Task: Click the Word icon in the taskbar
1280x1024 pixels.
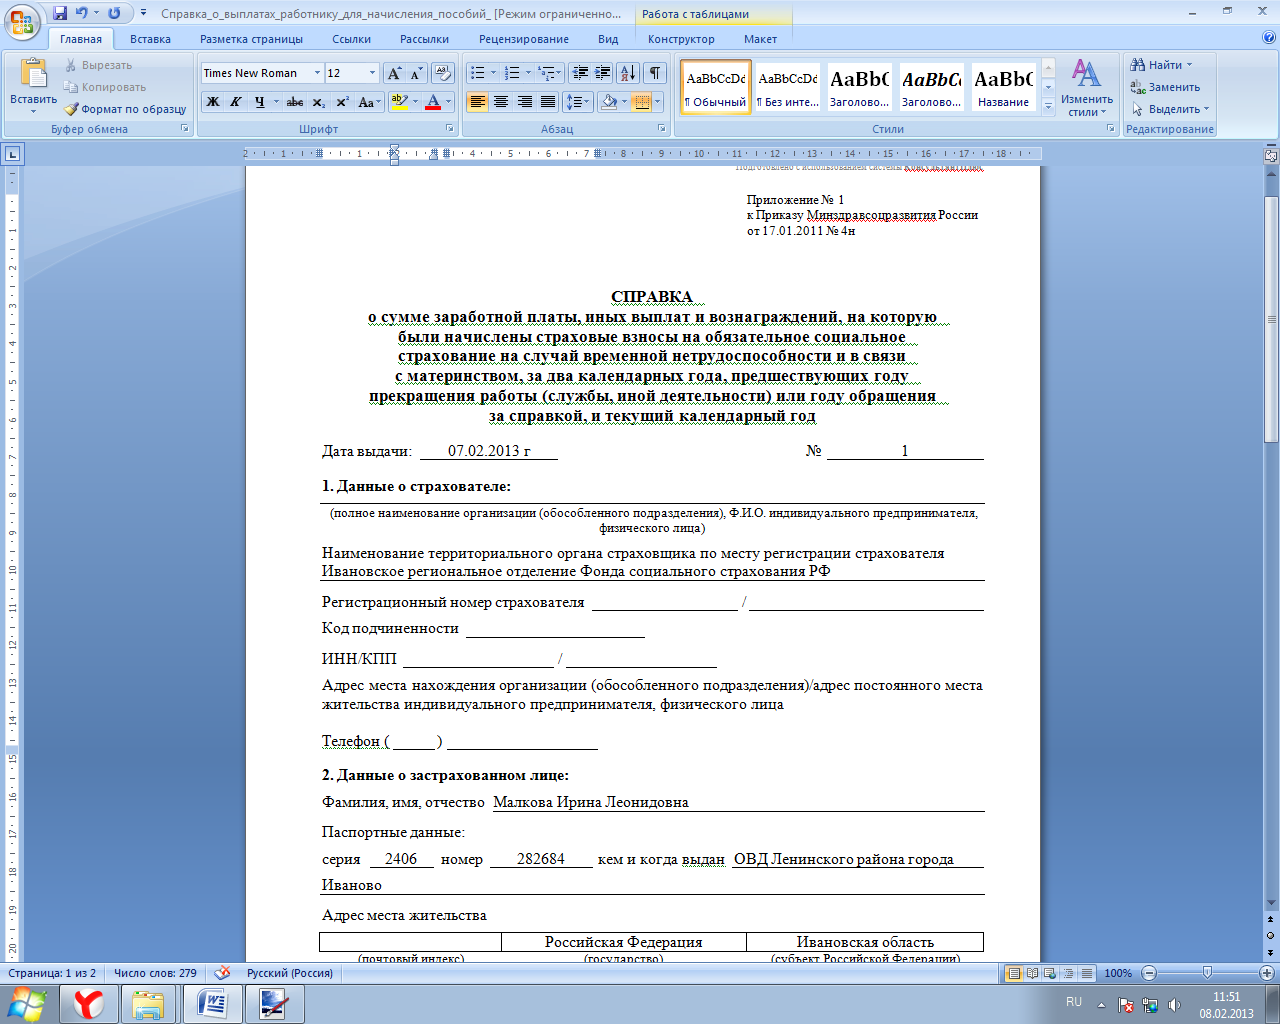Action: pyautogui.click(x=212, y=1004)
